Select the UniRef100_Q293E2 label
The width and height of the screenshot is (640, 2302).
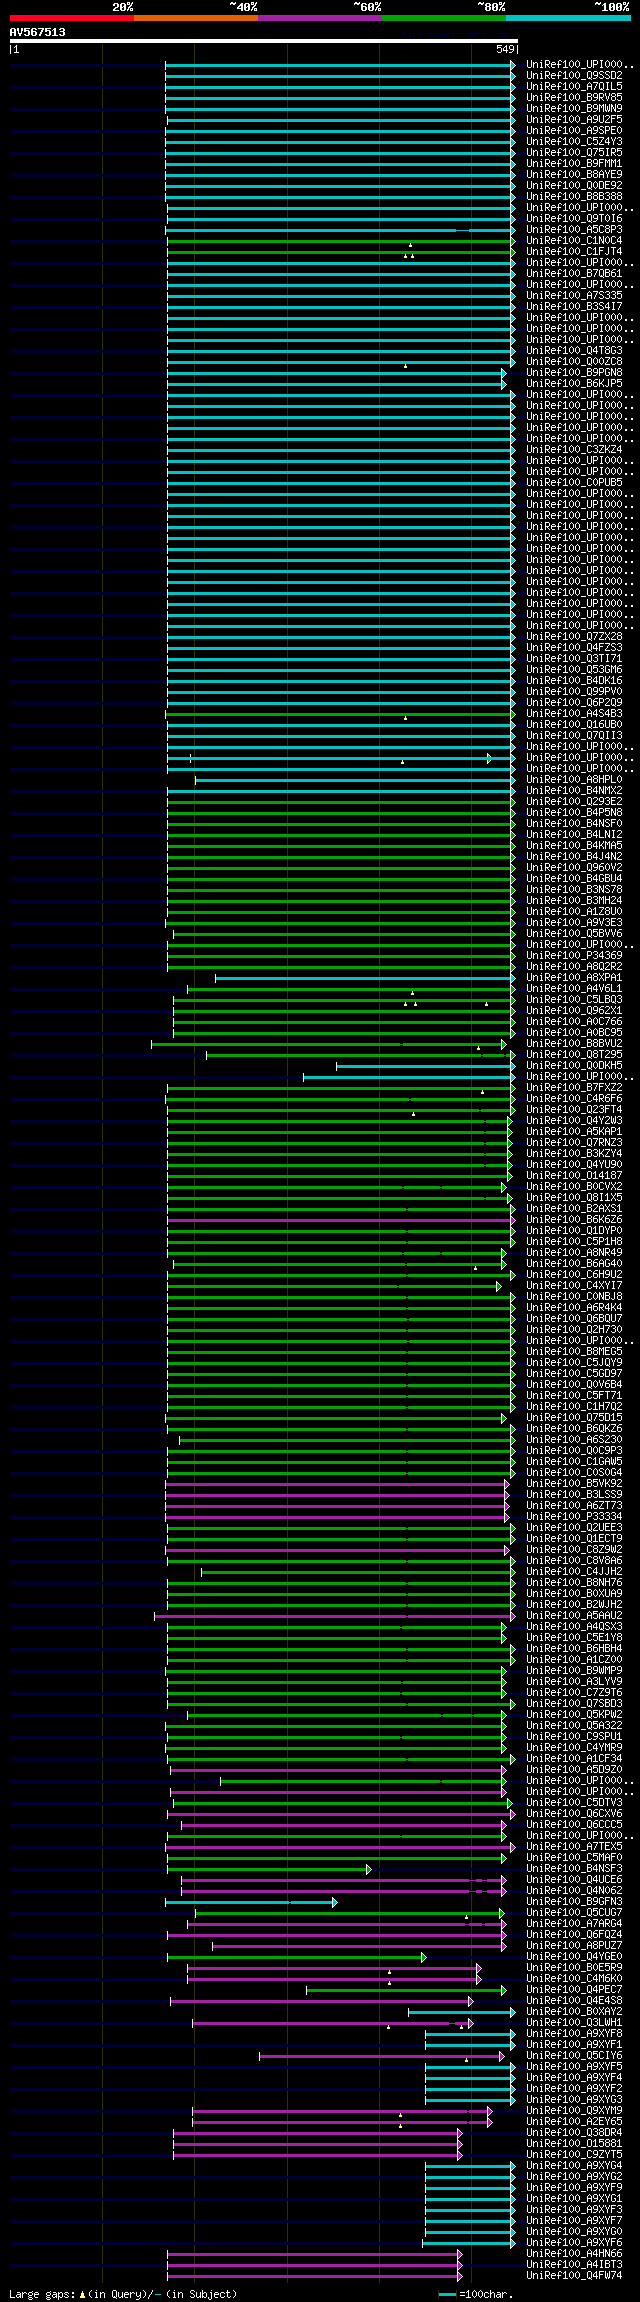574,801
